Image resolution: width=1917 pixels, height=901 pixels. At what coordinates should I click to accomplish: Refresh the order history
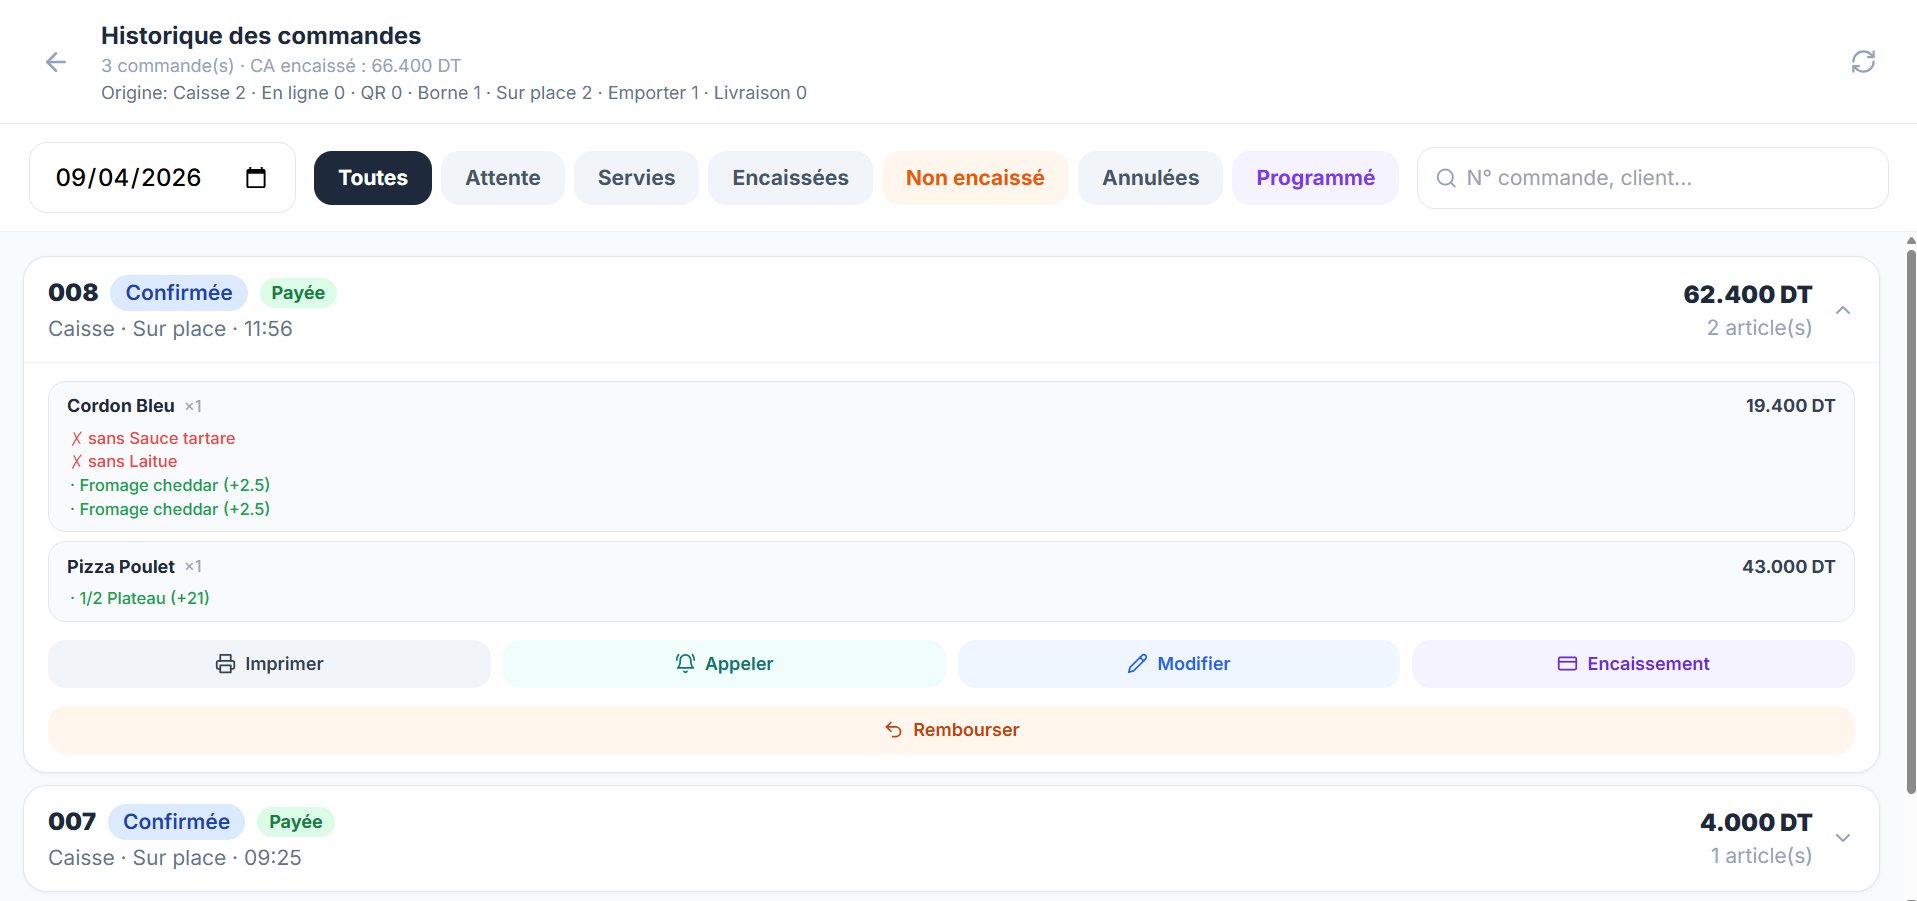[x=1863, y=62]
